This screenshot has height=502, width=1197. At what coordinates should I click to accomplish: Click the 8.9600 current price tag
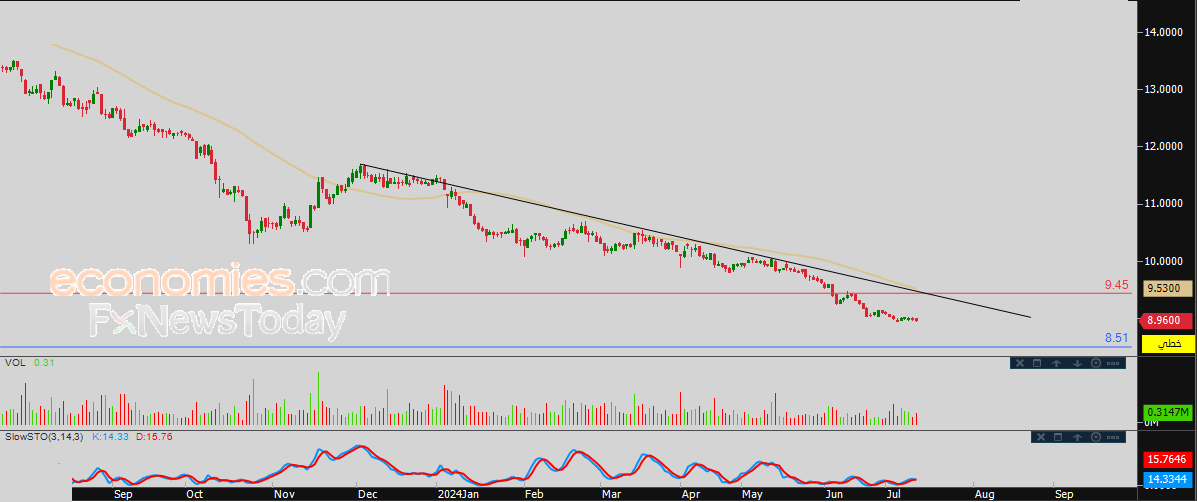point(1164,321)
